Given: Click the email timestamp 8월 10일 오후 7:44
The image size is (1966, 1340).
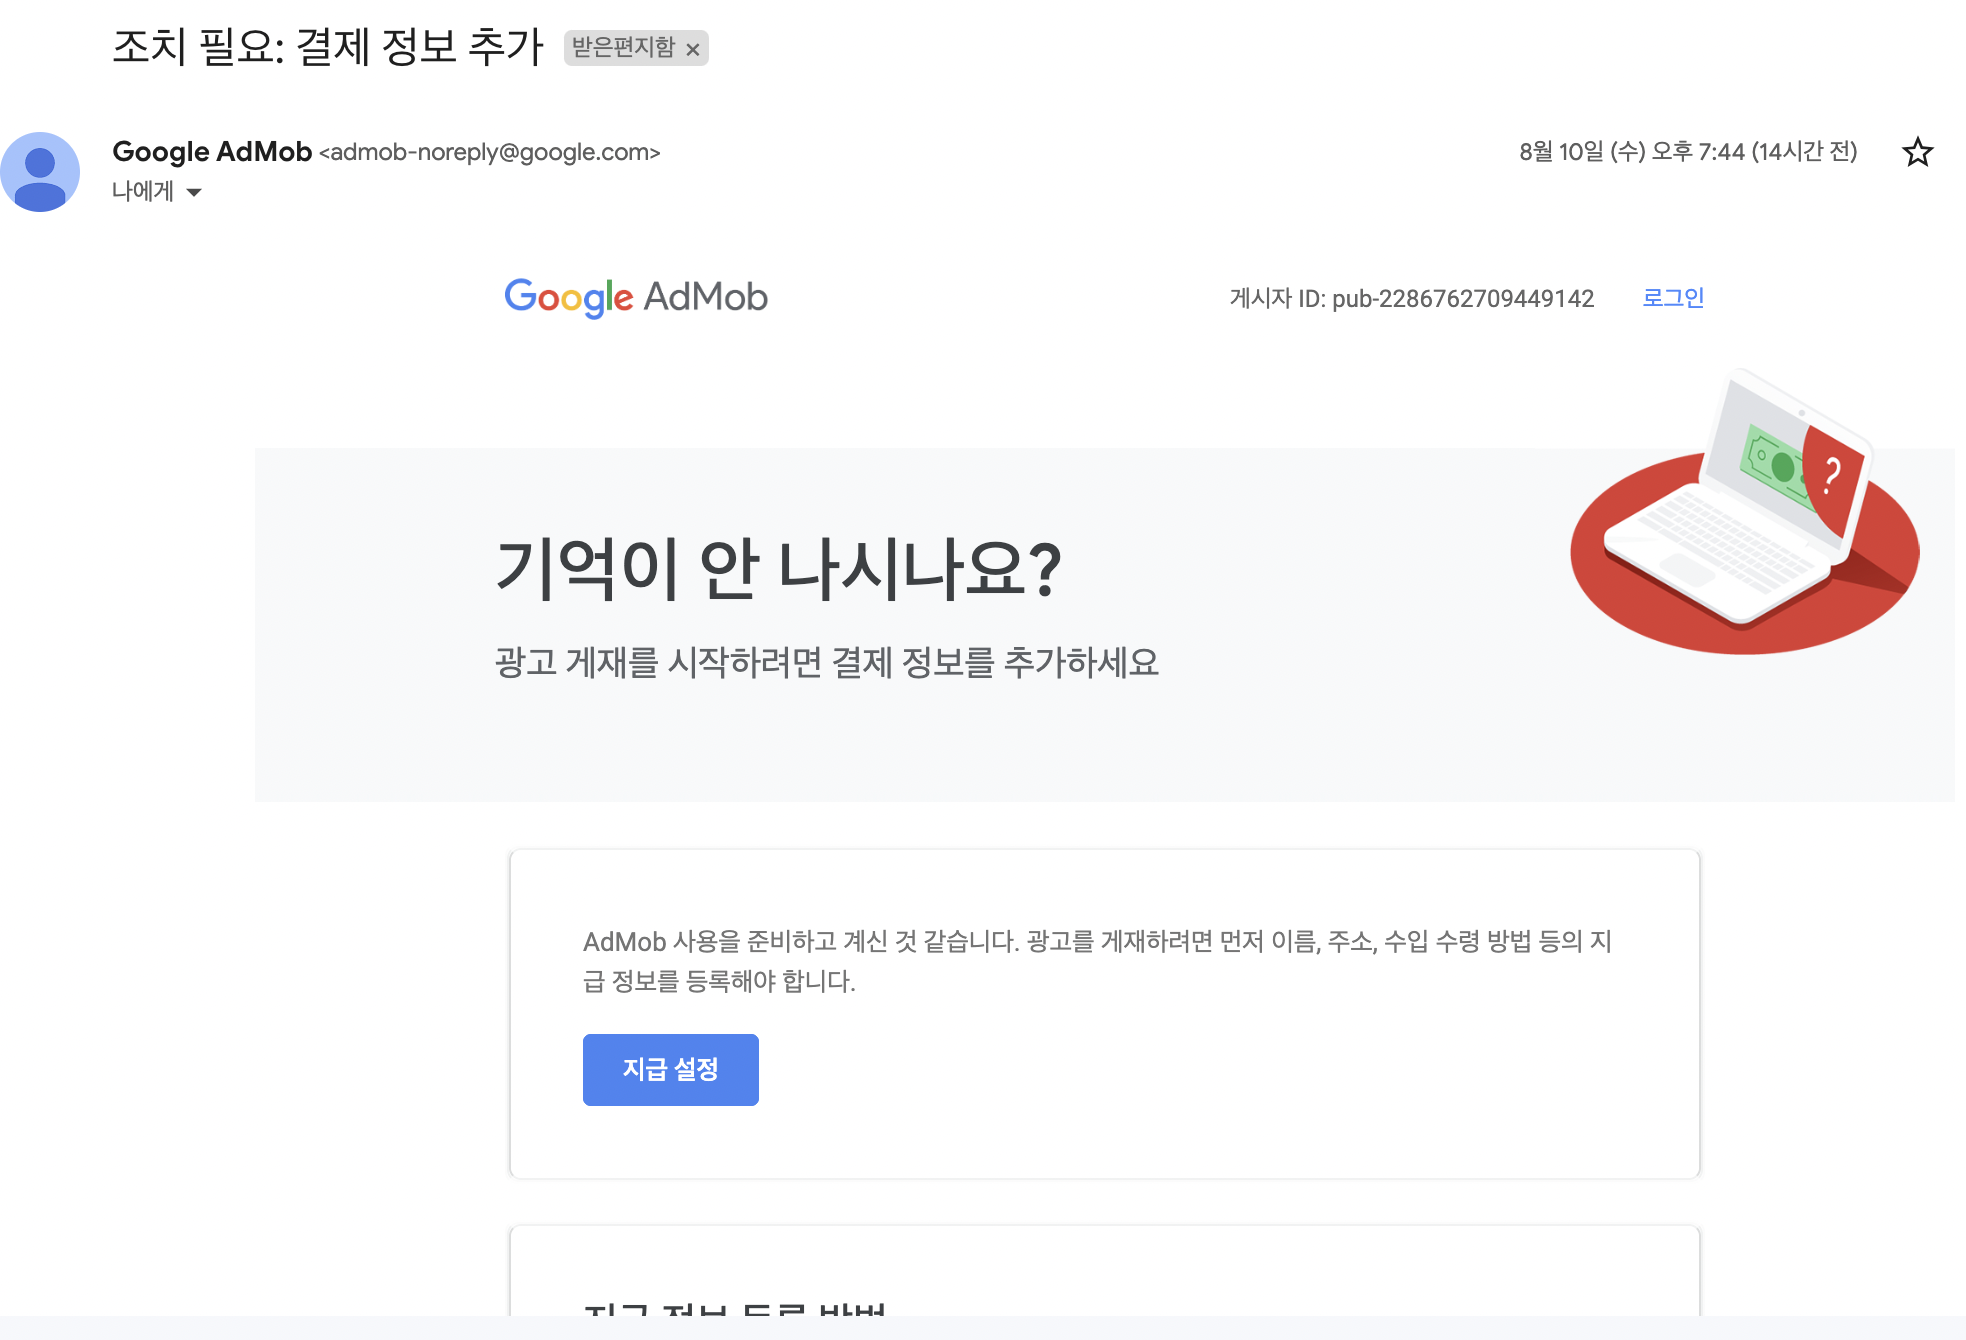Looking at the screenshot, I should (x=1688, y=152).
